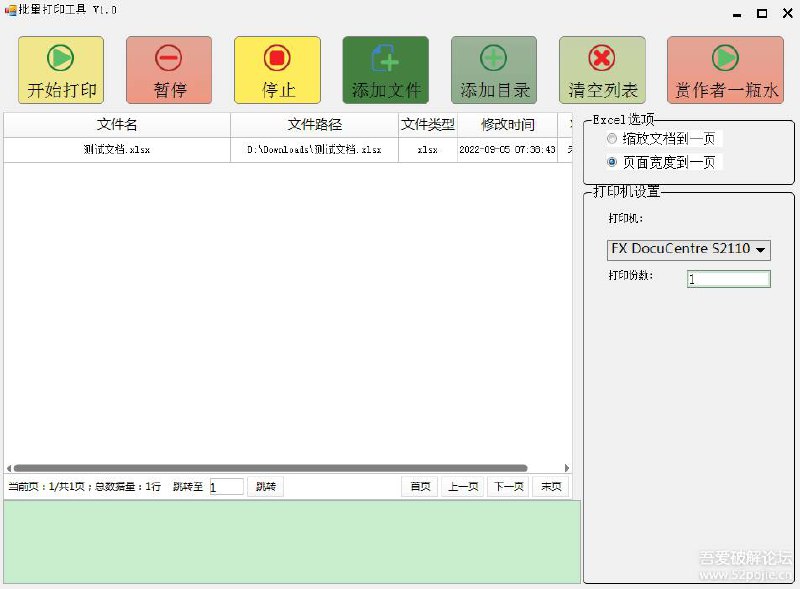Enable scaling document to one page option

(611, 139)
